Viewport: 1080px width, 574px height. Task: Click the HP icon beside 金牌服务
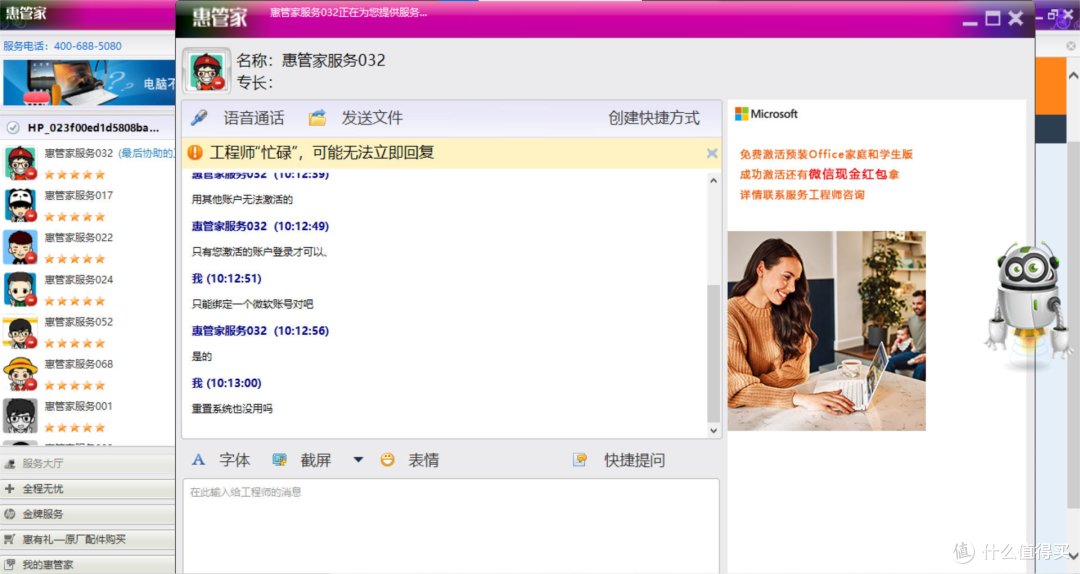pyautogui.click(x=10, y=514)
